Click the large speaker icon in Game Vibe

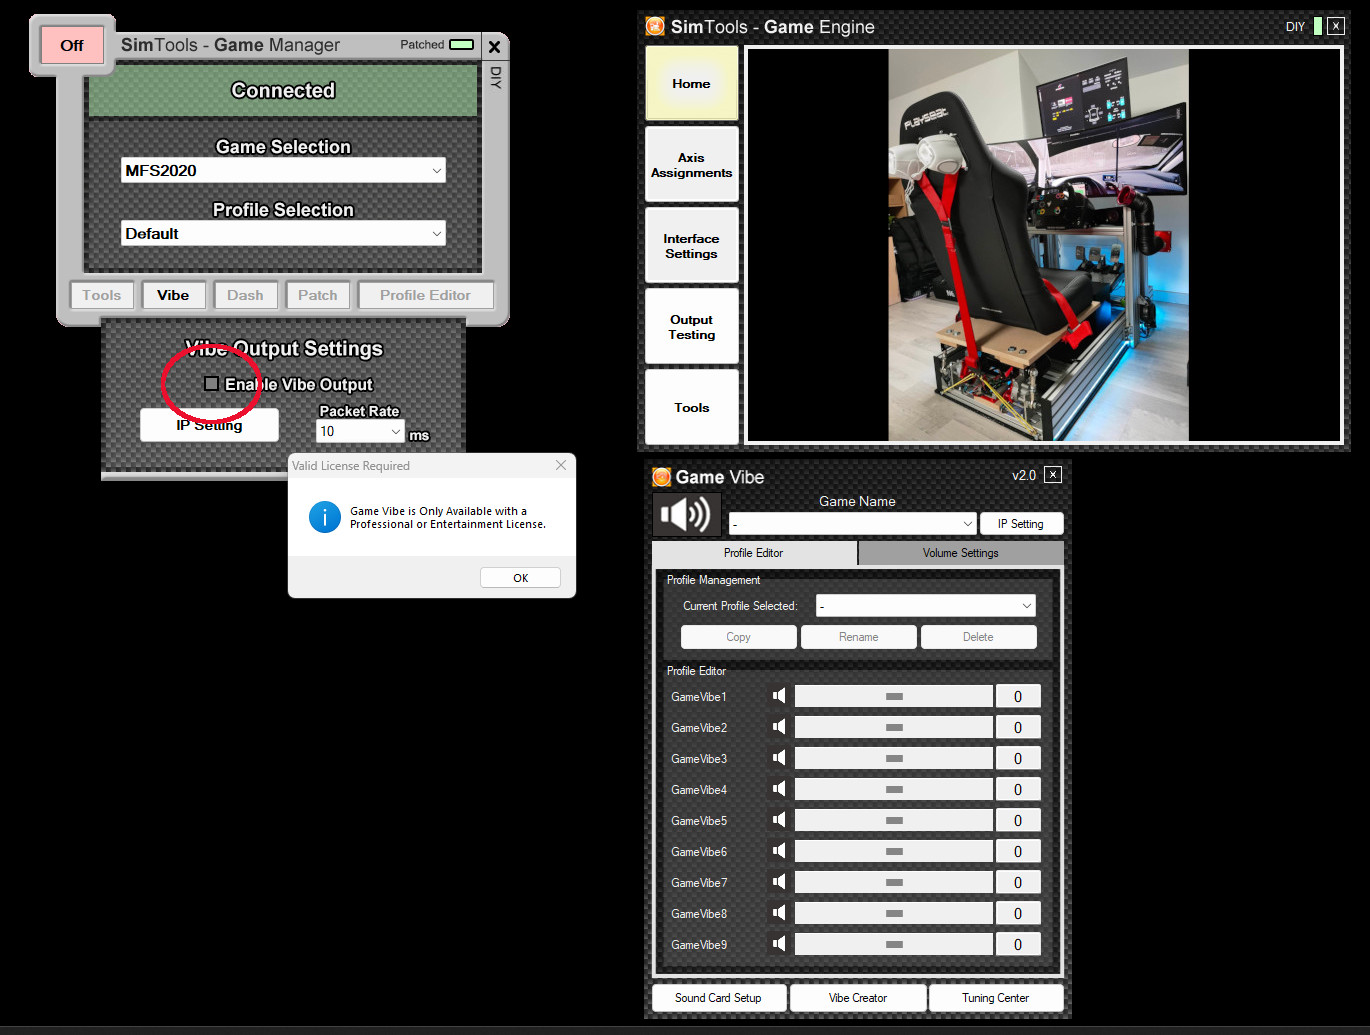[x=686, y=515]
